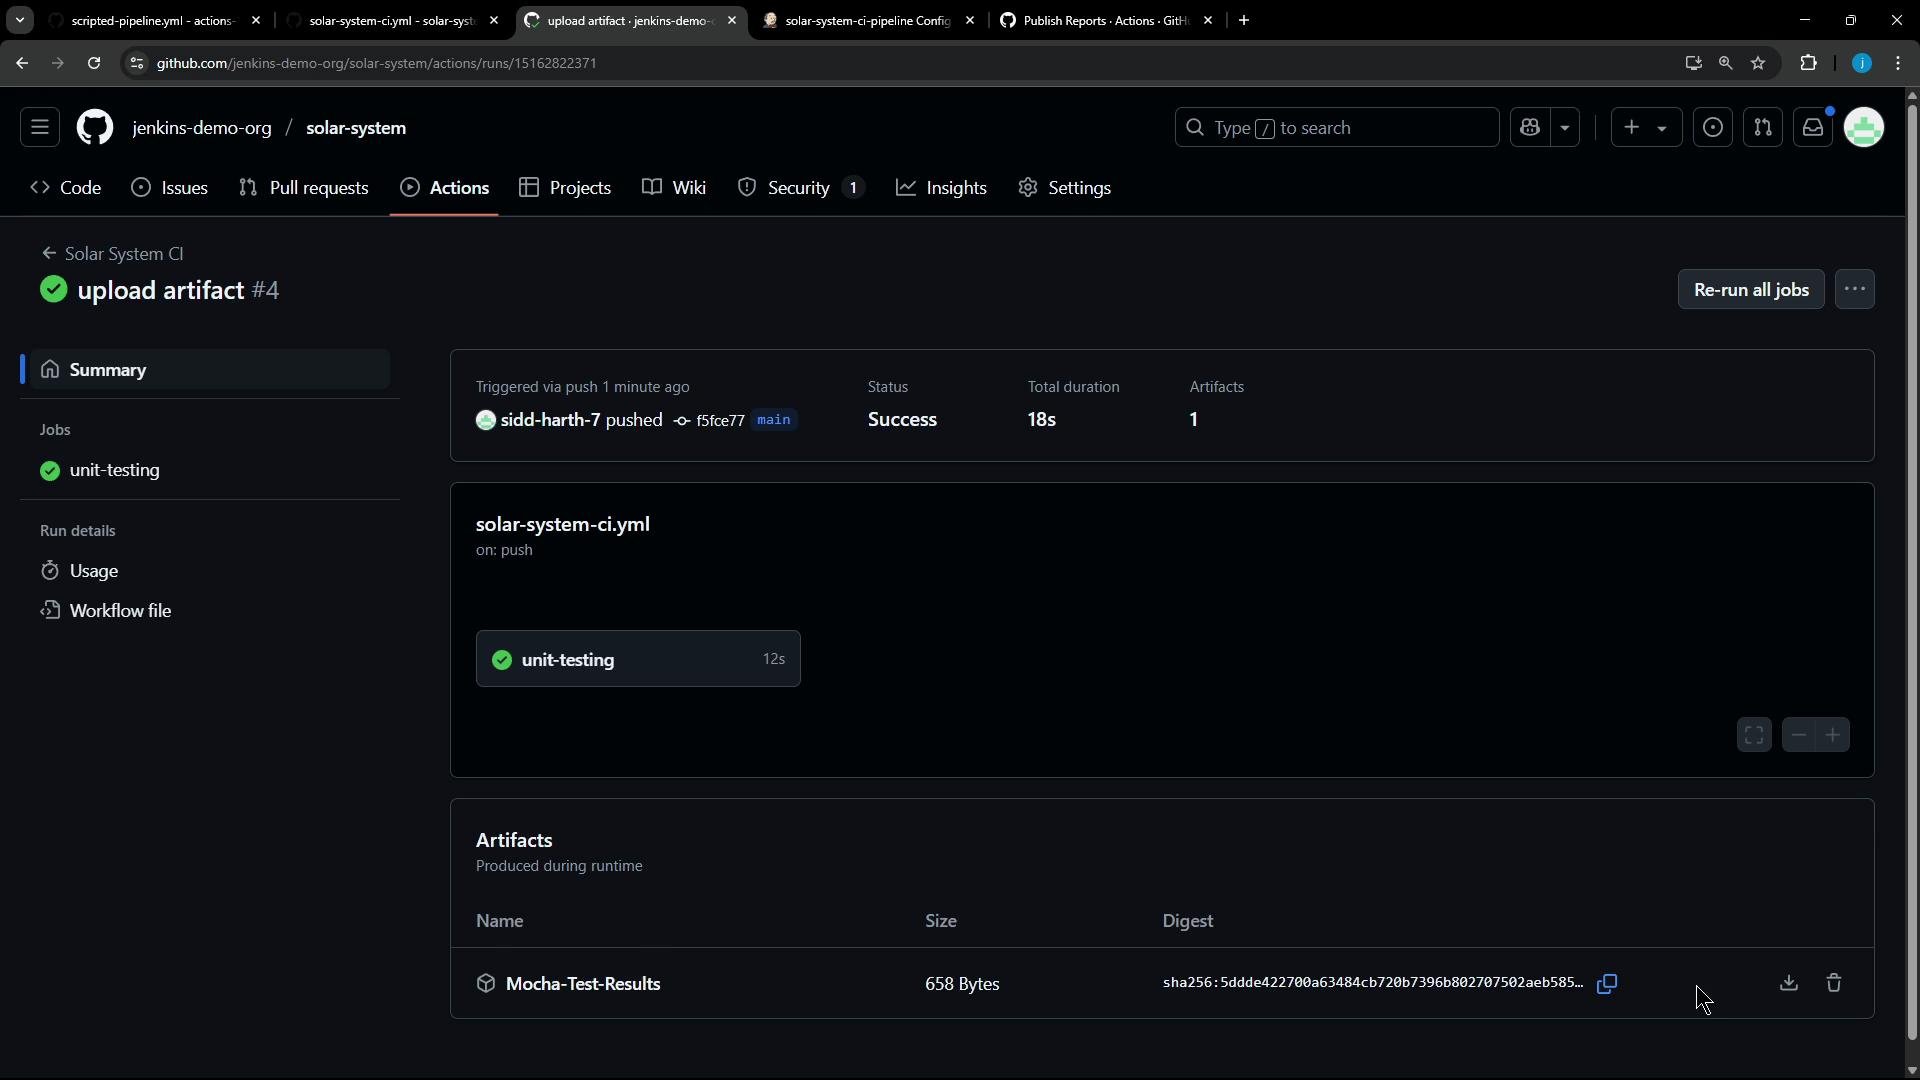Switch to solar-system-ci.yml browser tab

(392, 20)
